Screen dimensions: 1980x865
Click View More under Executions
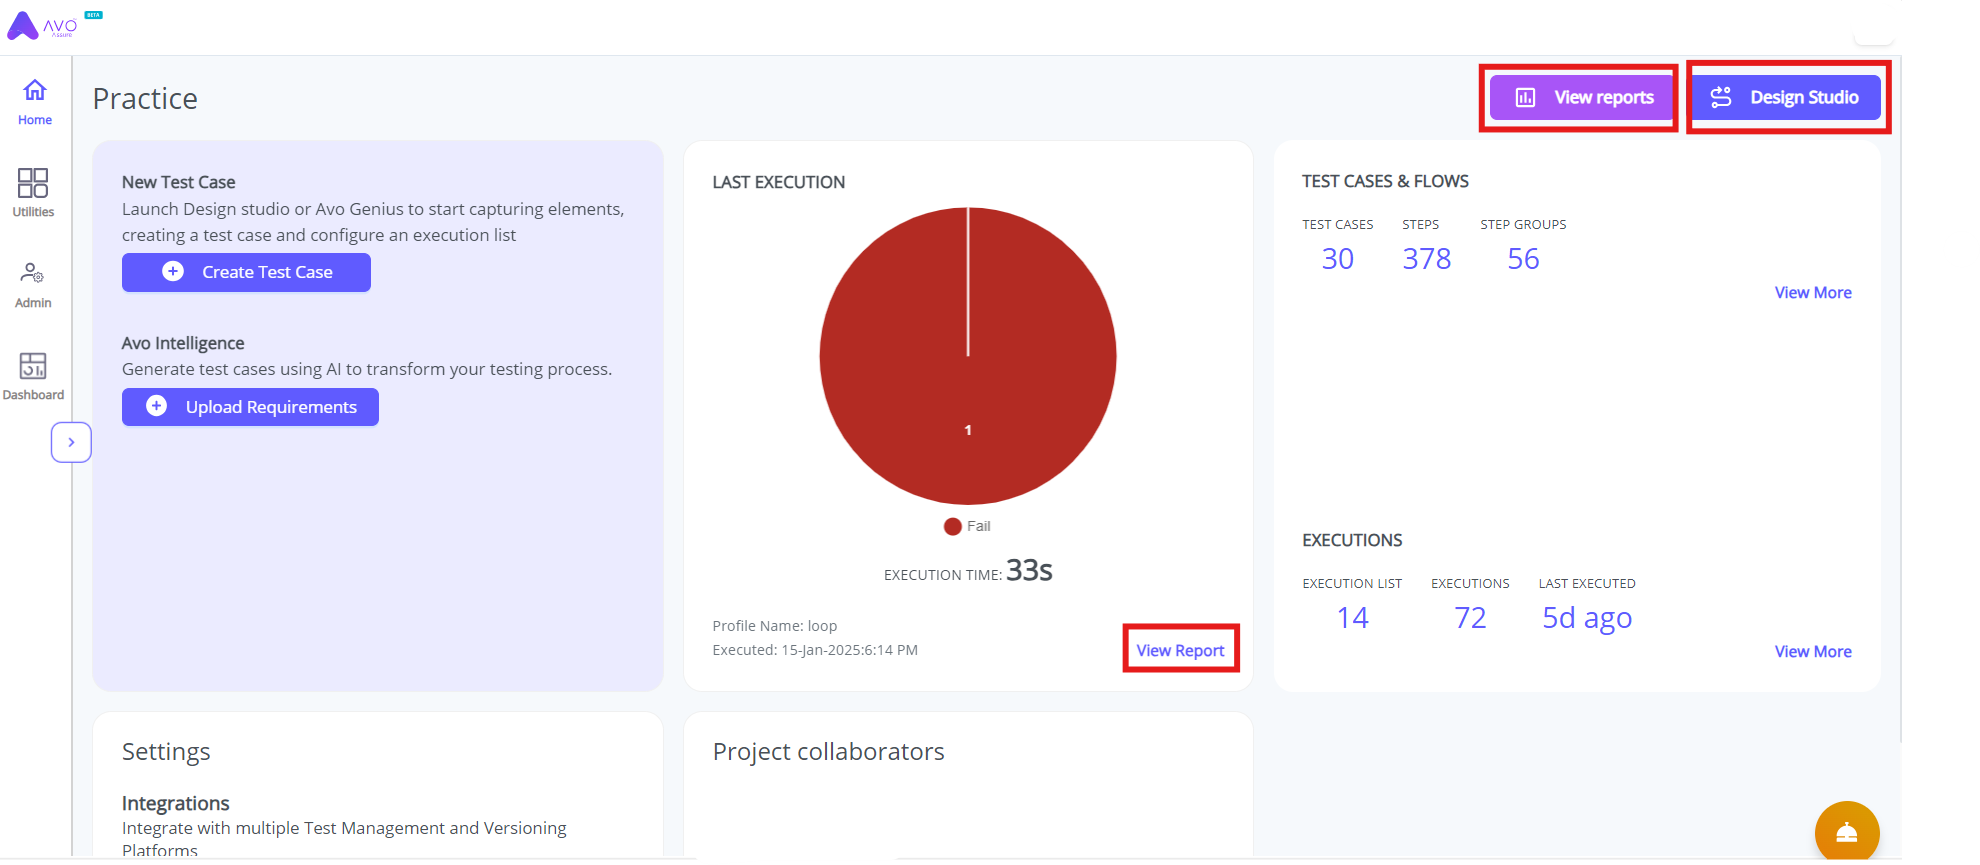[x=1812, y=652]
